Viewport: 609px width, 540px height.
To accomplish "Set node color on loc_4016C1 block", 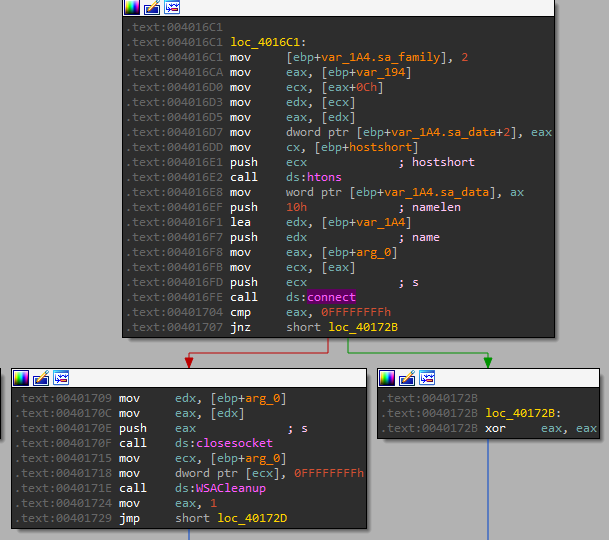I will pyautogui.click(x=132, y=8).
